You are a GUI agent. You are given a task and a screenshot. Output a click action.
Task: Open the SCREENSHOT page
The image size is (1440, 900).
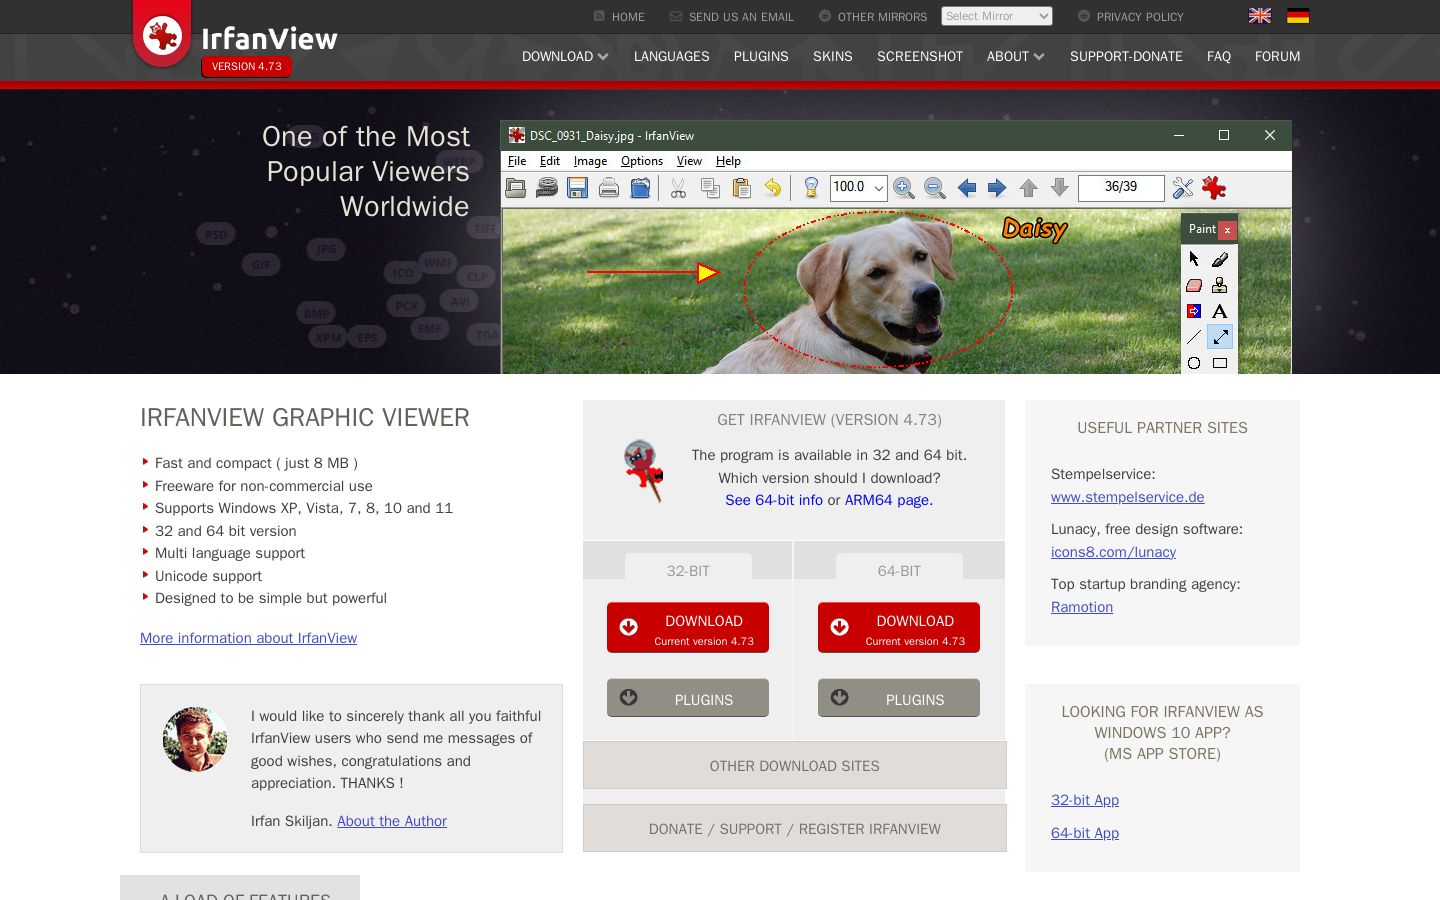point(920,57)
